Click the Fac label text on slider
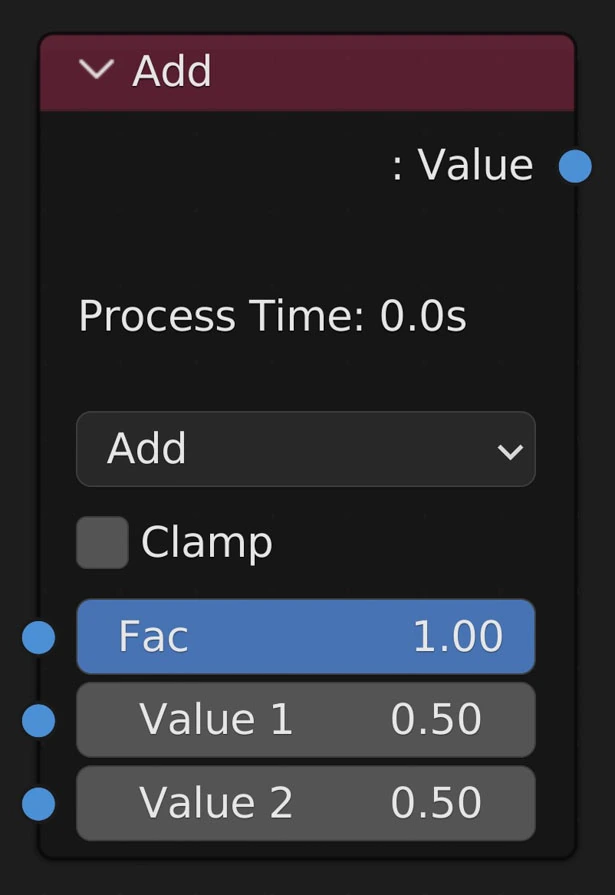The width and height of the screenshot is (615, 895). click(x=153, y=637)
